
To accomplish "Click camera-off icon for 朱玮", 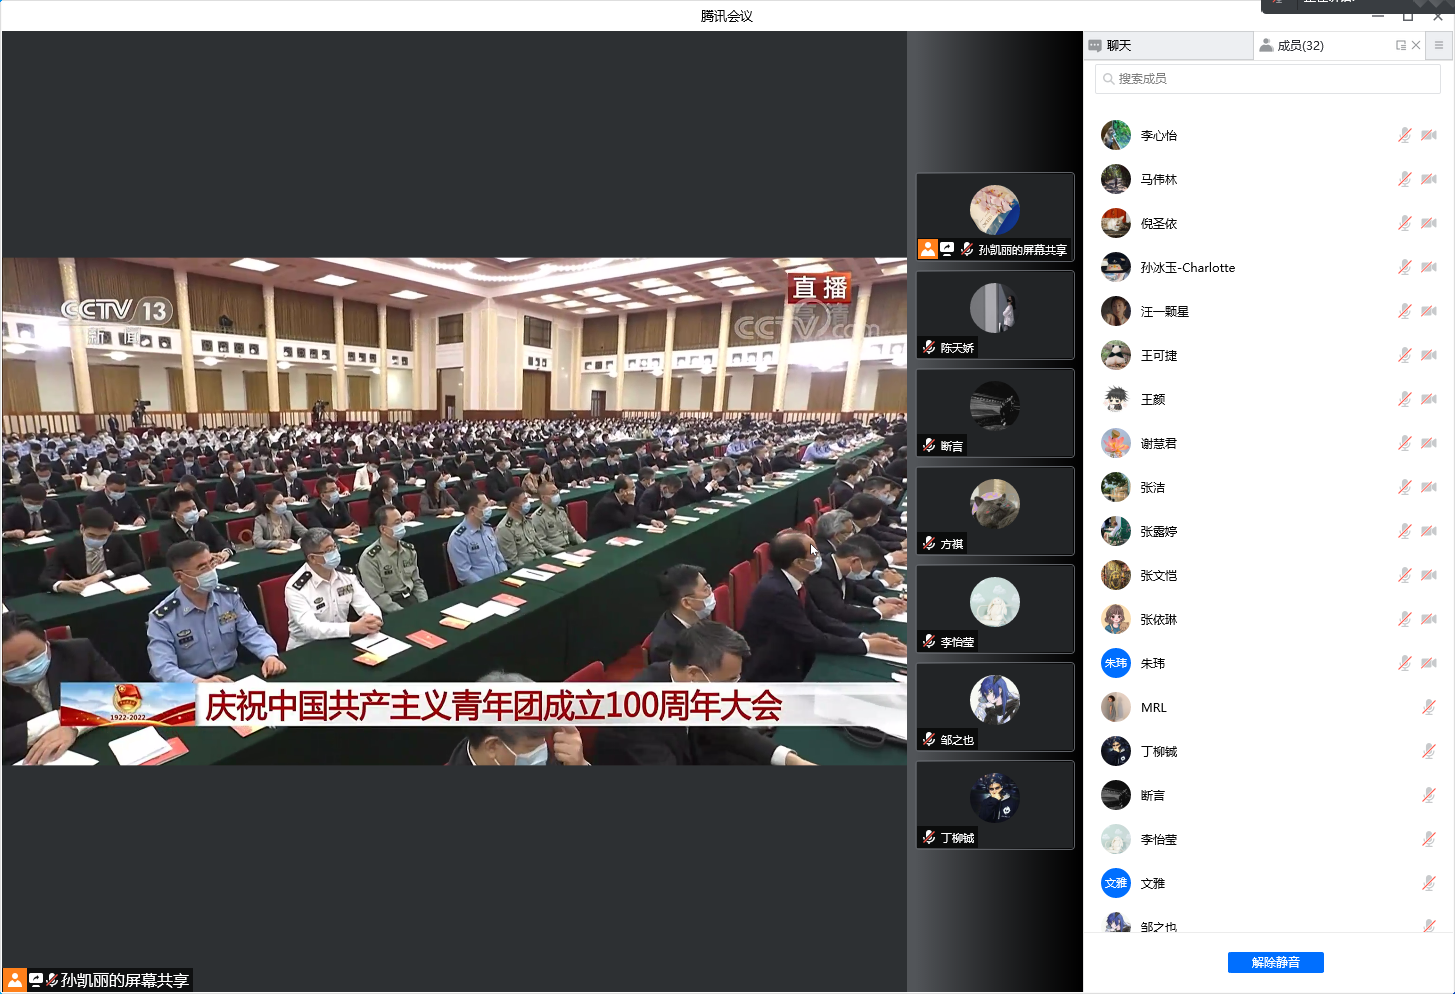I will pos(1429,663).
